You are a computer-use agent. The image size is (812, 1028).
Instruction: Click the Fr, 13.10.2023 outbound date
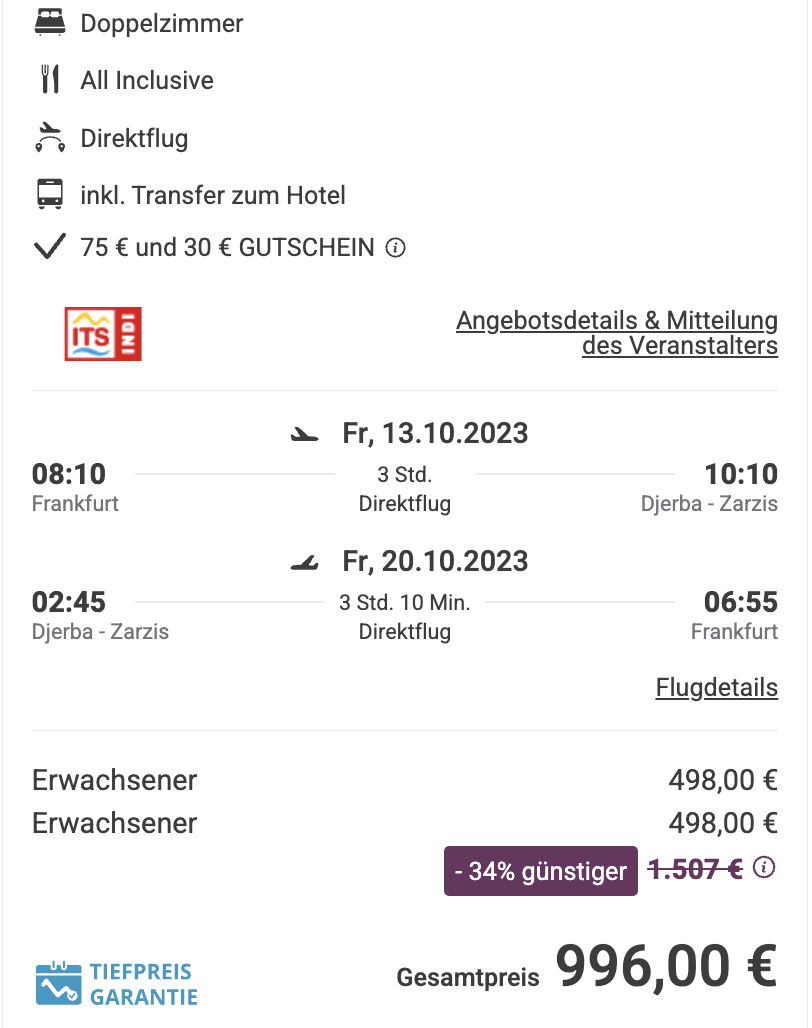[435, 433]
